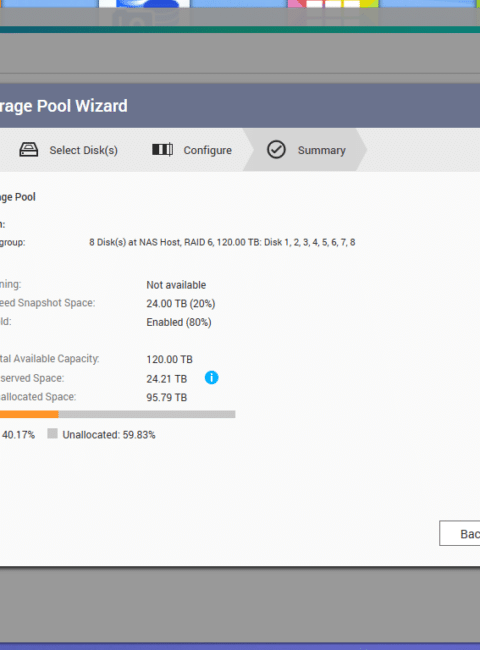Click the 120.00 TB total capacity value
Image resolution: width=480 pixels, height=650 pixels.
coord(170,359)
